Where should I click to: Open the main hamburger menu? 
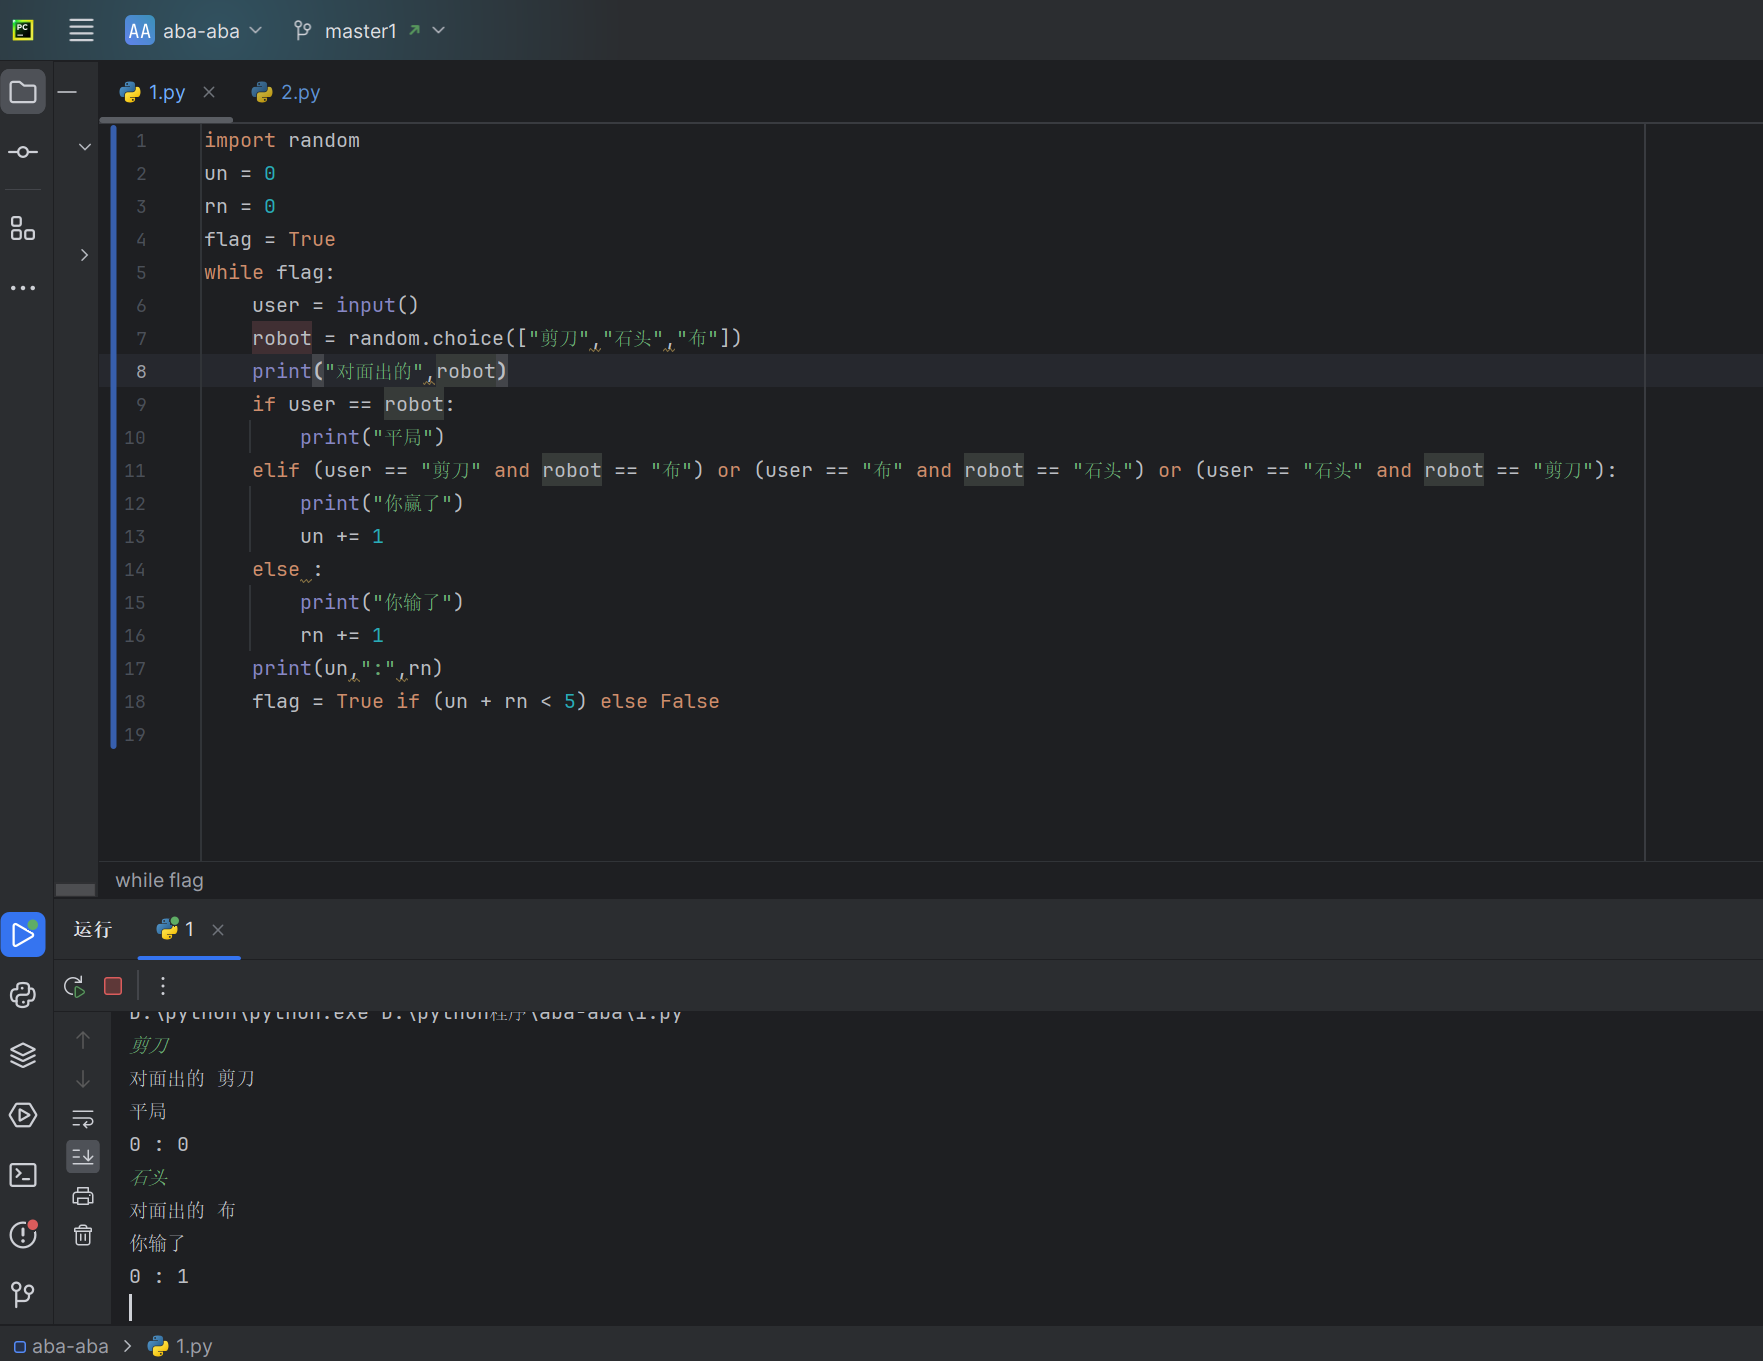(81, 31)
